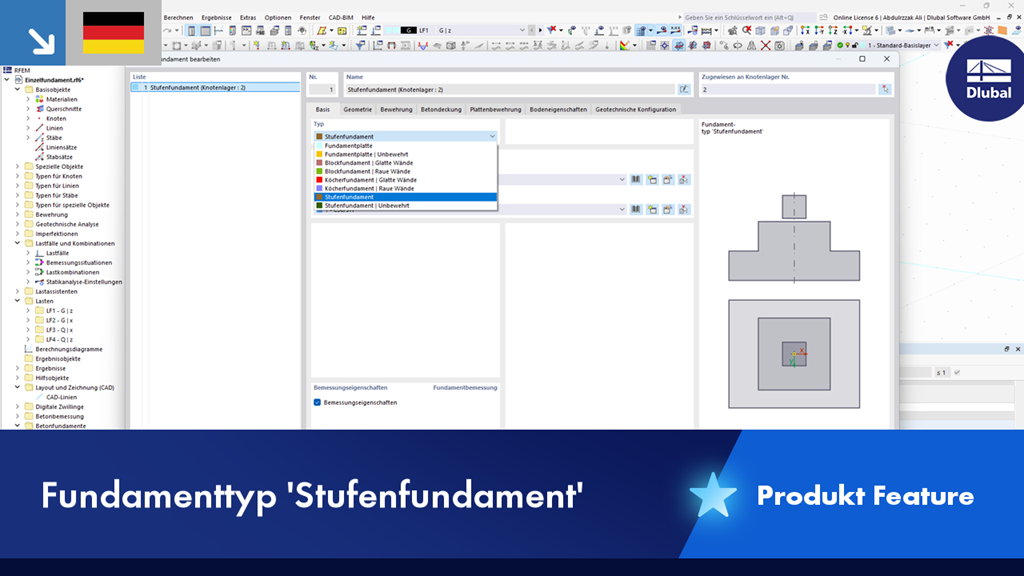Choose Stufenfundament | Unbewehrt option

(405, 205)
